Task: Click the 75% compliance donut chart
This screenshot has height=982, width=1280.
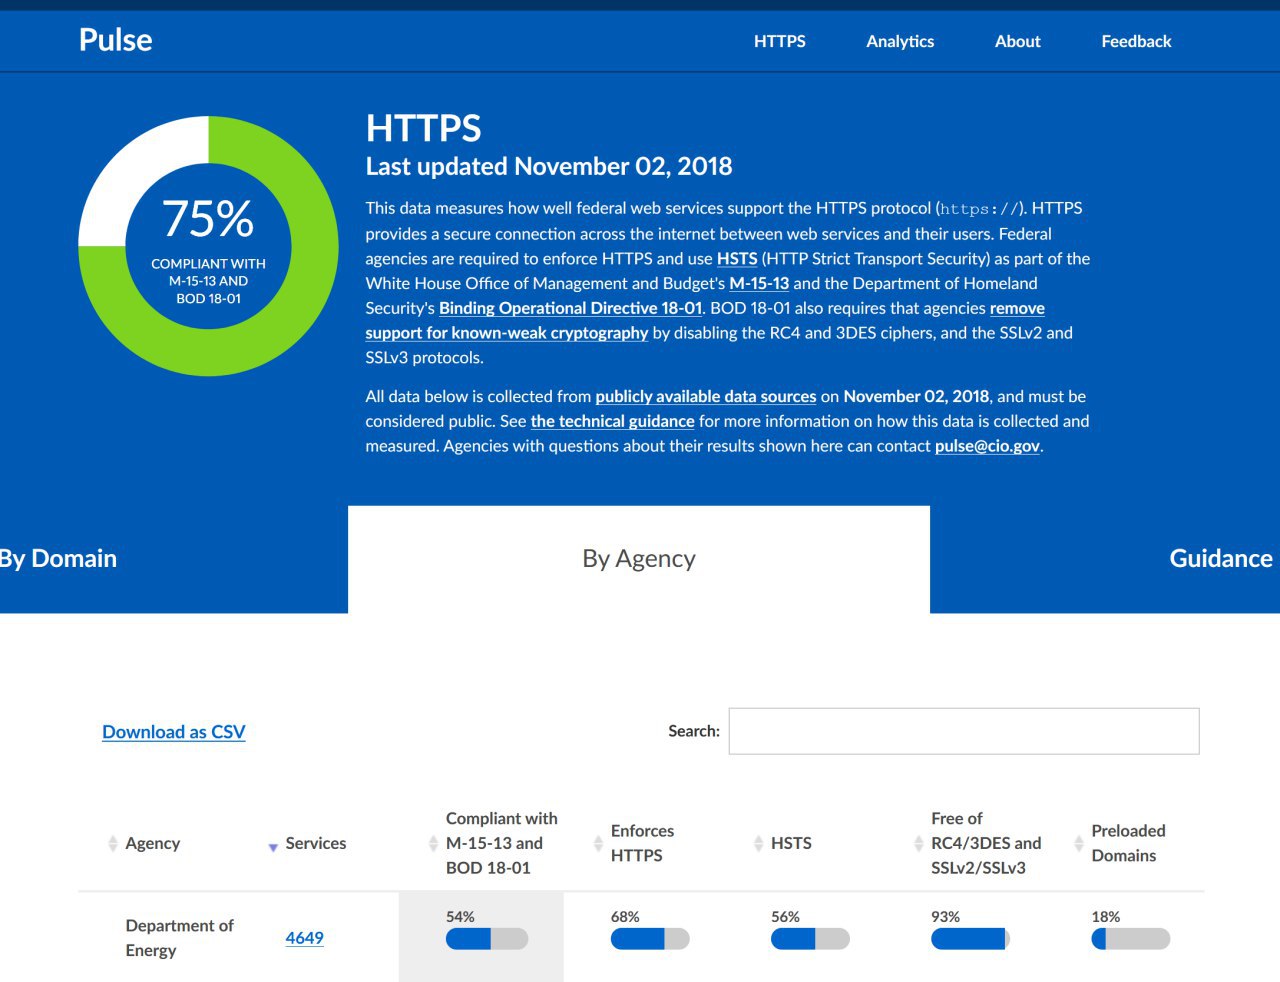Action: [x=209, y=246]
